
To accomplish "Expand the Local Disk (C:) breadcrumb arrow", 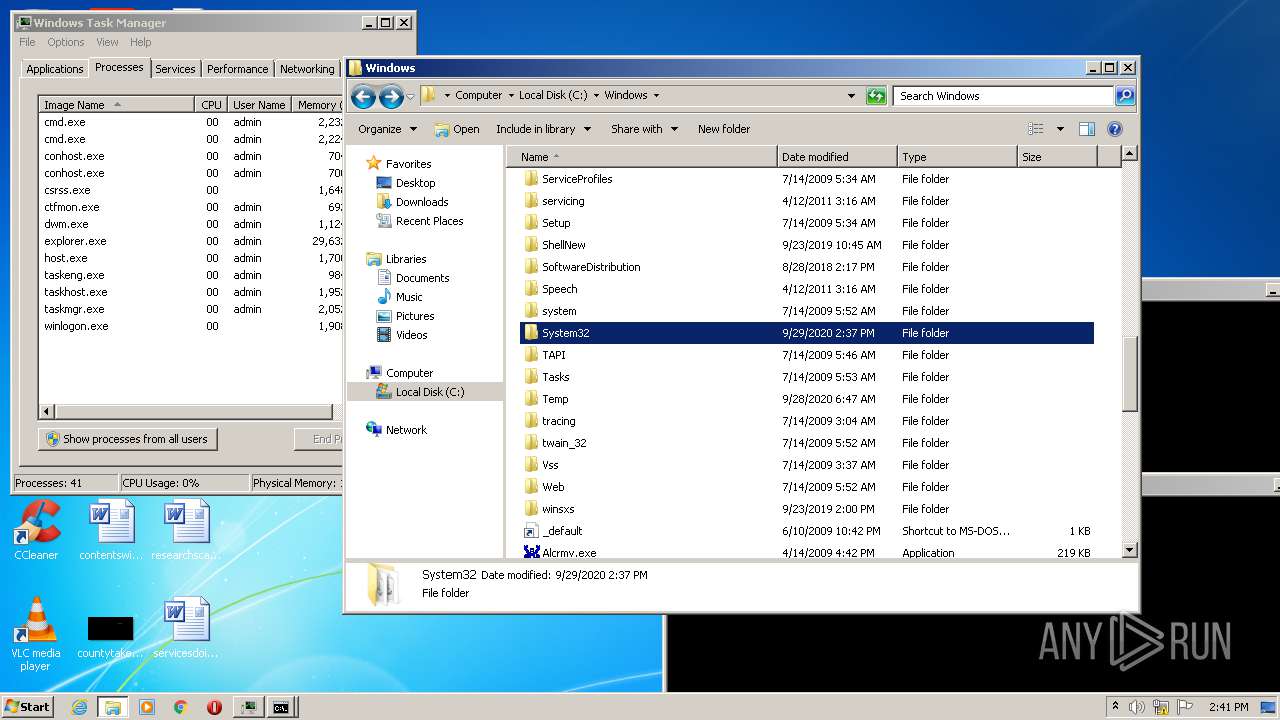I will [596, 96].
